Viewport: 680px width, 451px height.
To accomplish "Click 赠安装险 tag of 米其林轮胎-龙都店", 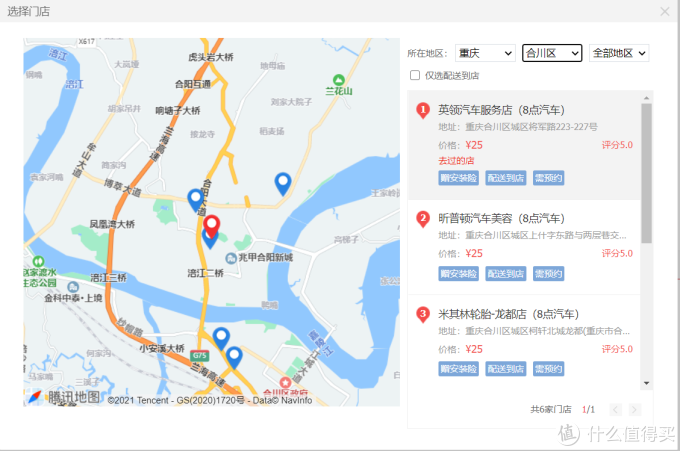I will tap(458, 369).
